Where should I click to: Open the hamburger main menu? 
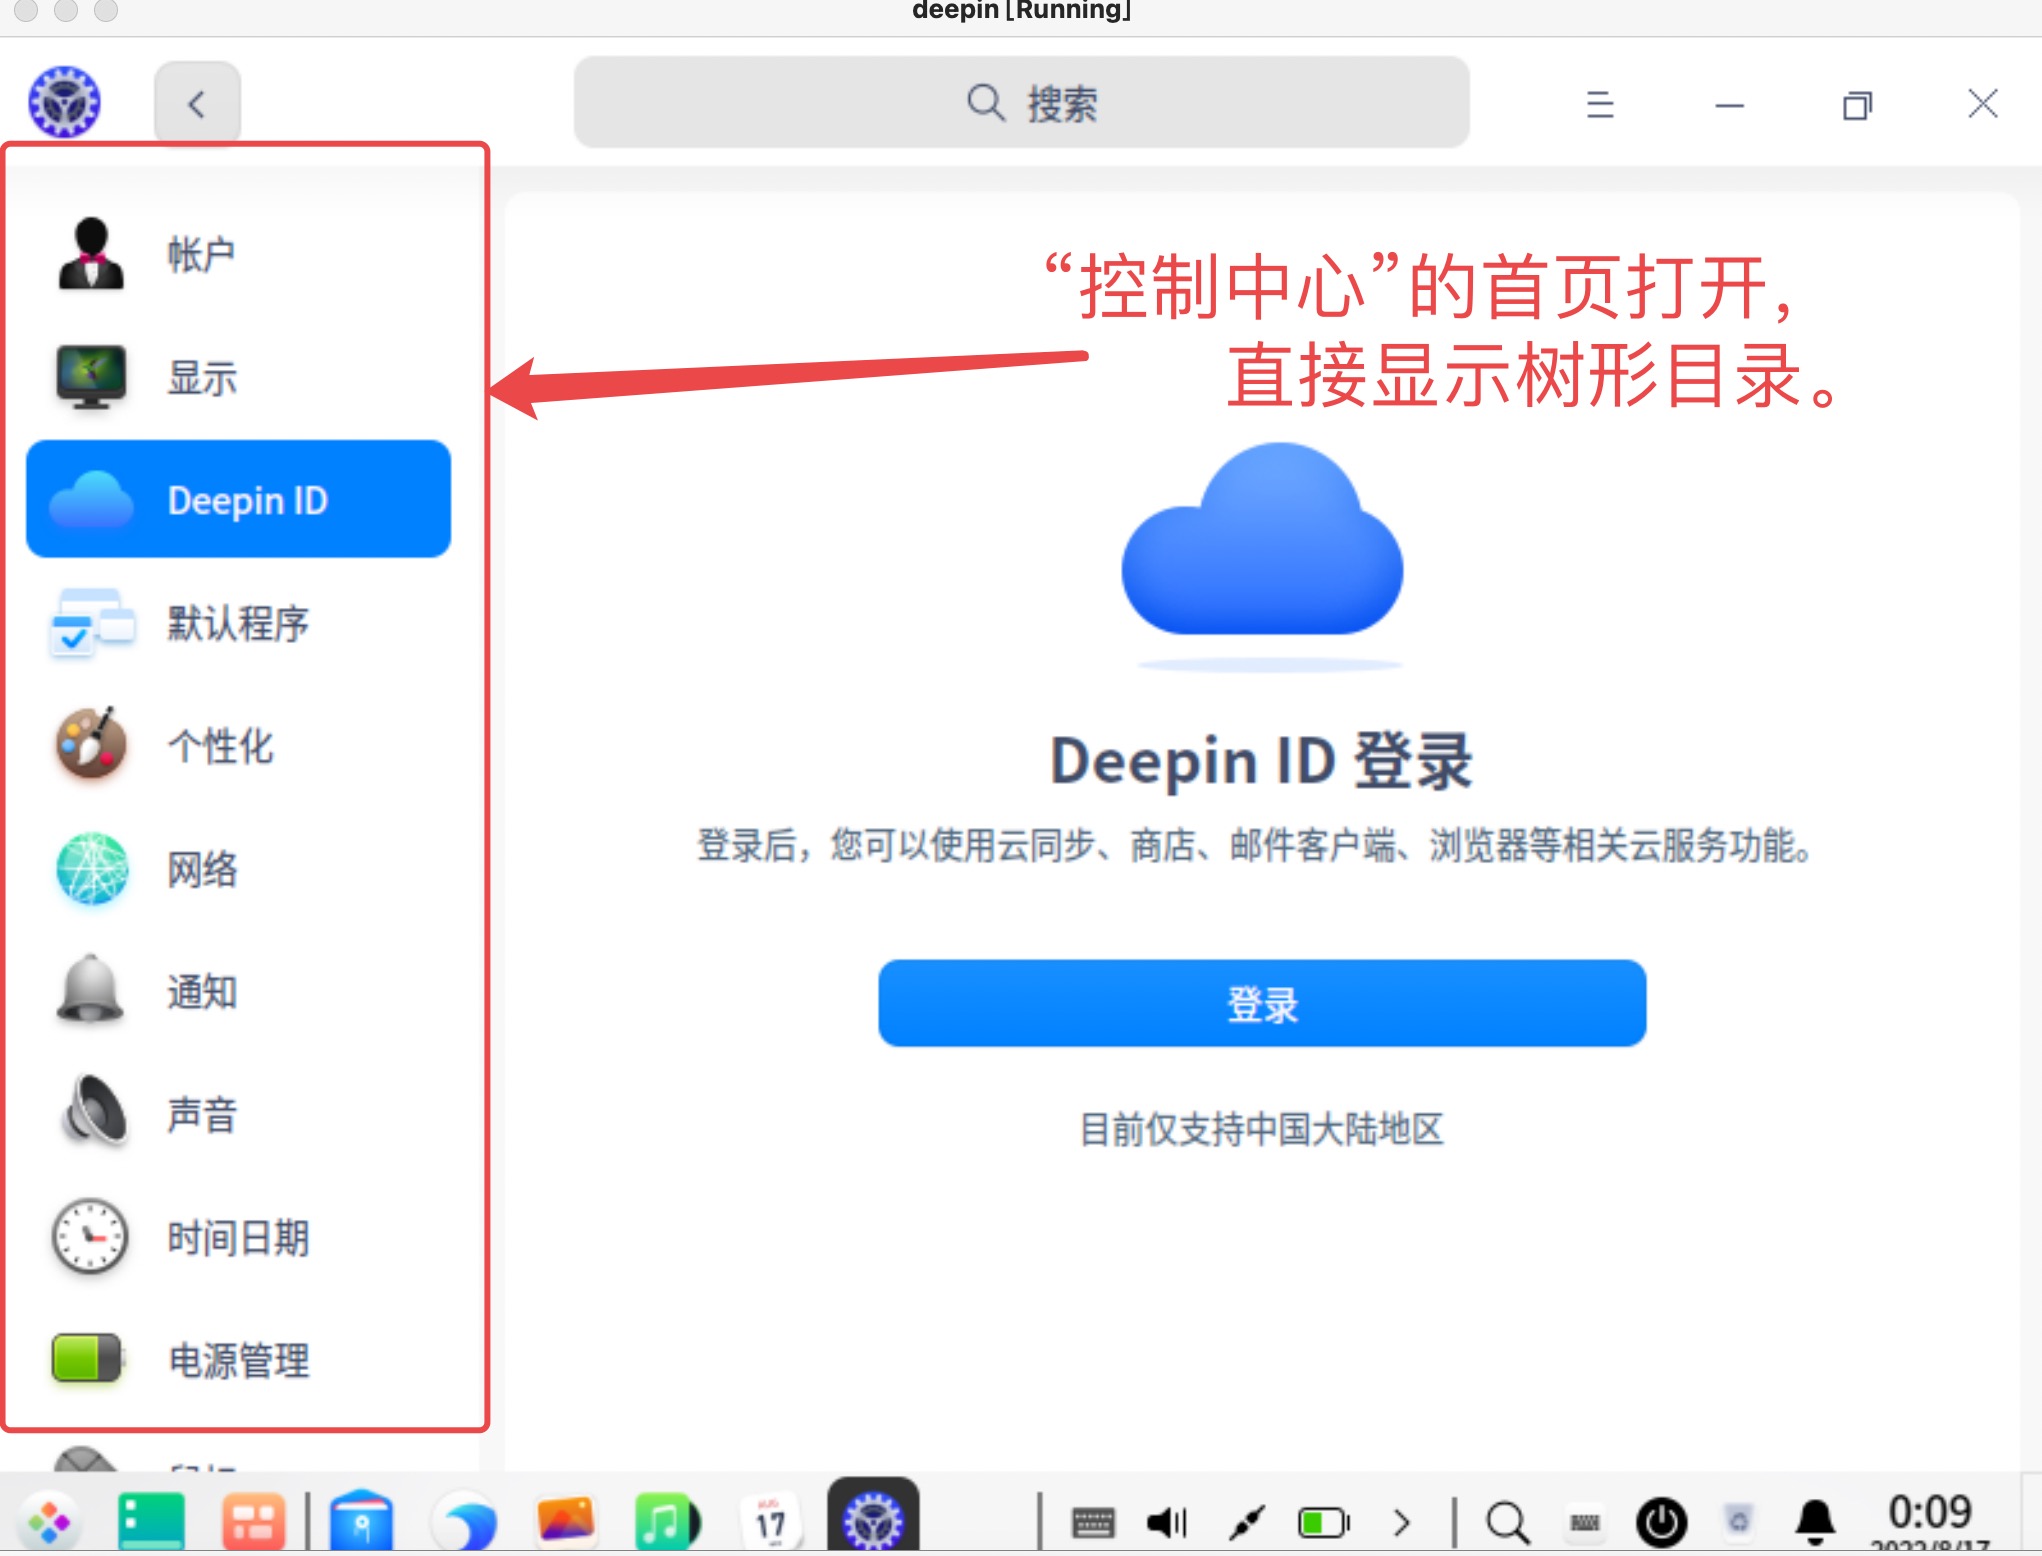pyautogui.click(x=1600, y=104)
